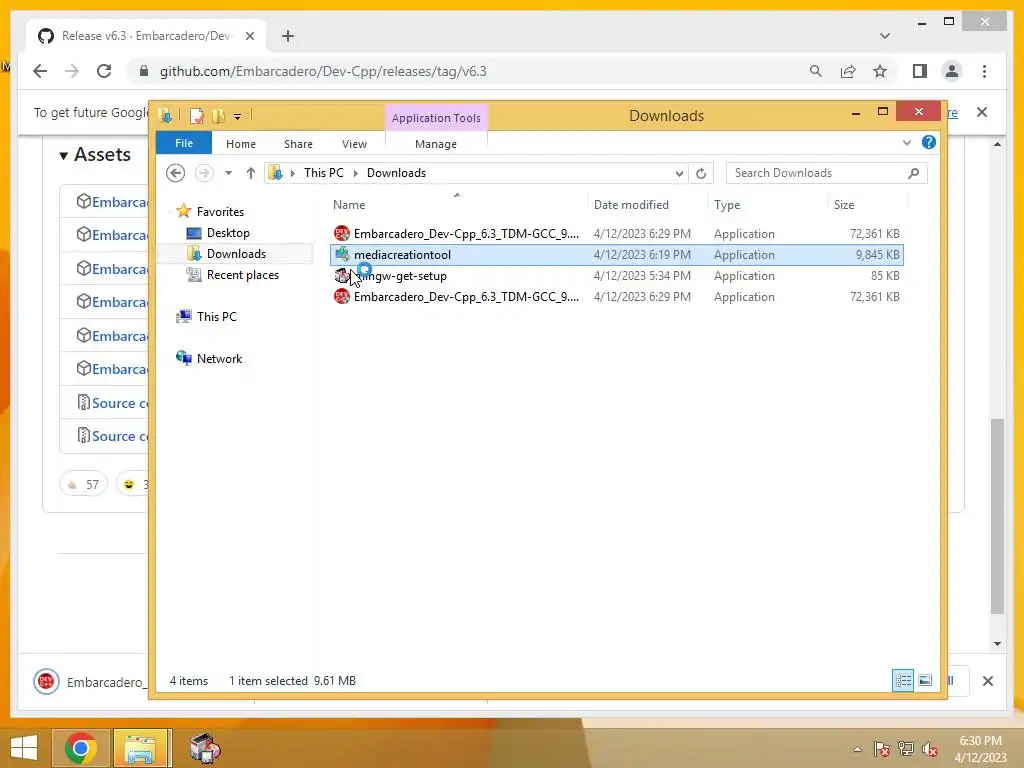Open Windows Start button
The height and width of the screenshot is (768, 1024).
tap(24, 748)
